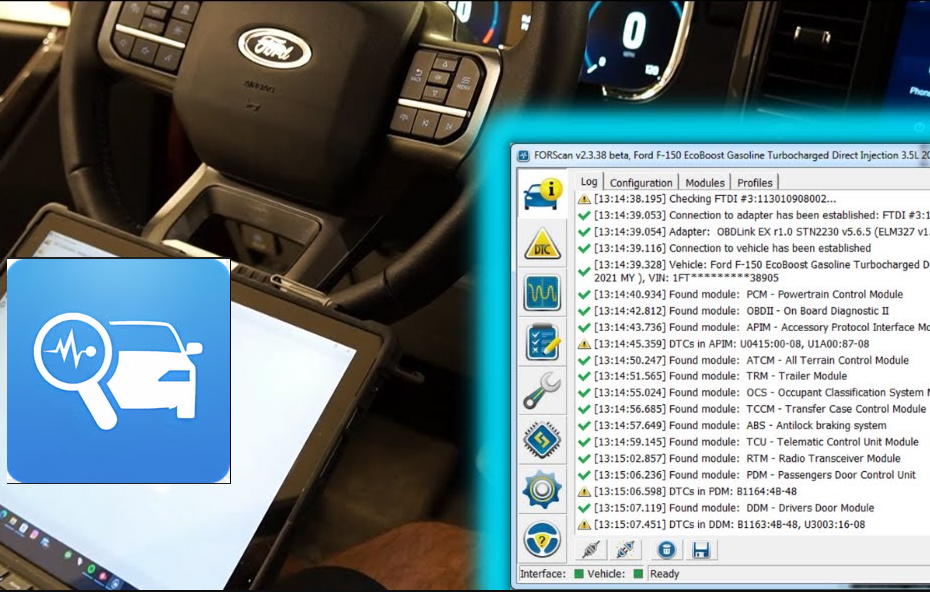Select log line 'Connection to vehicle has been established'
930x592 pixels.
click(x=732, y=249)
